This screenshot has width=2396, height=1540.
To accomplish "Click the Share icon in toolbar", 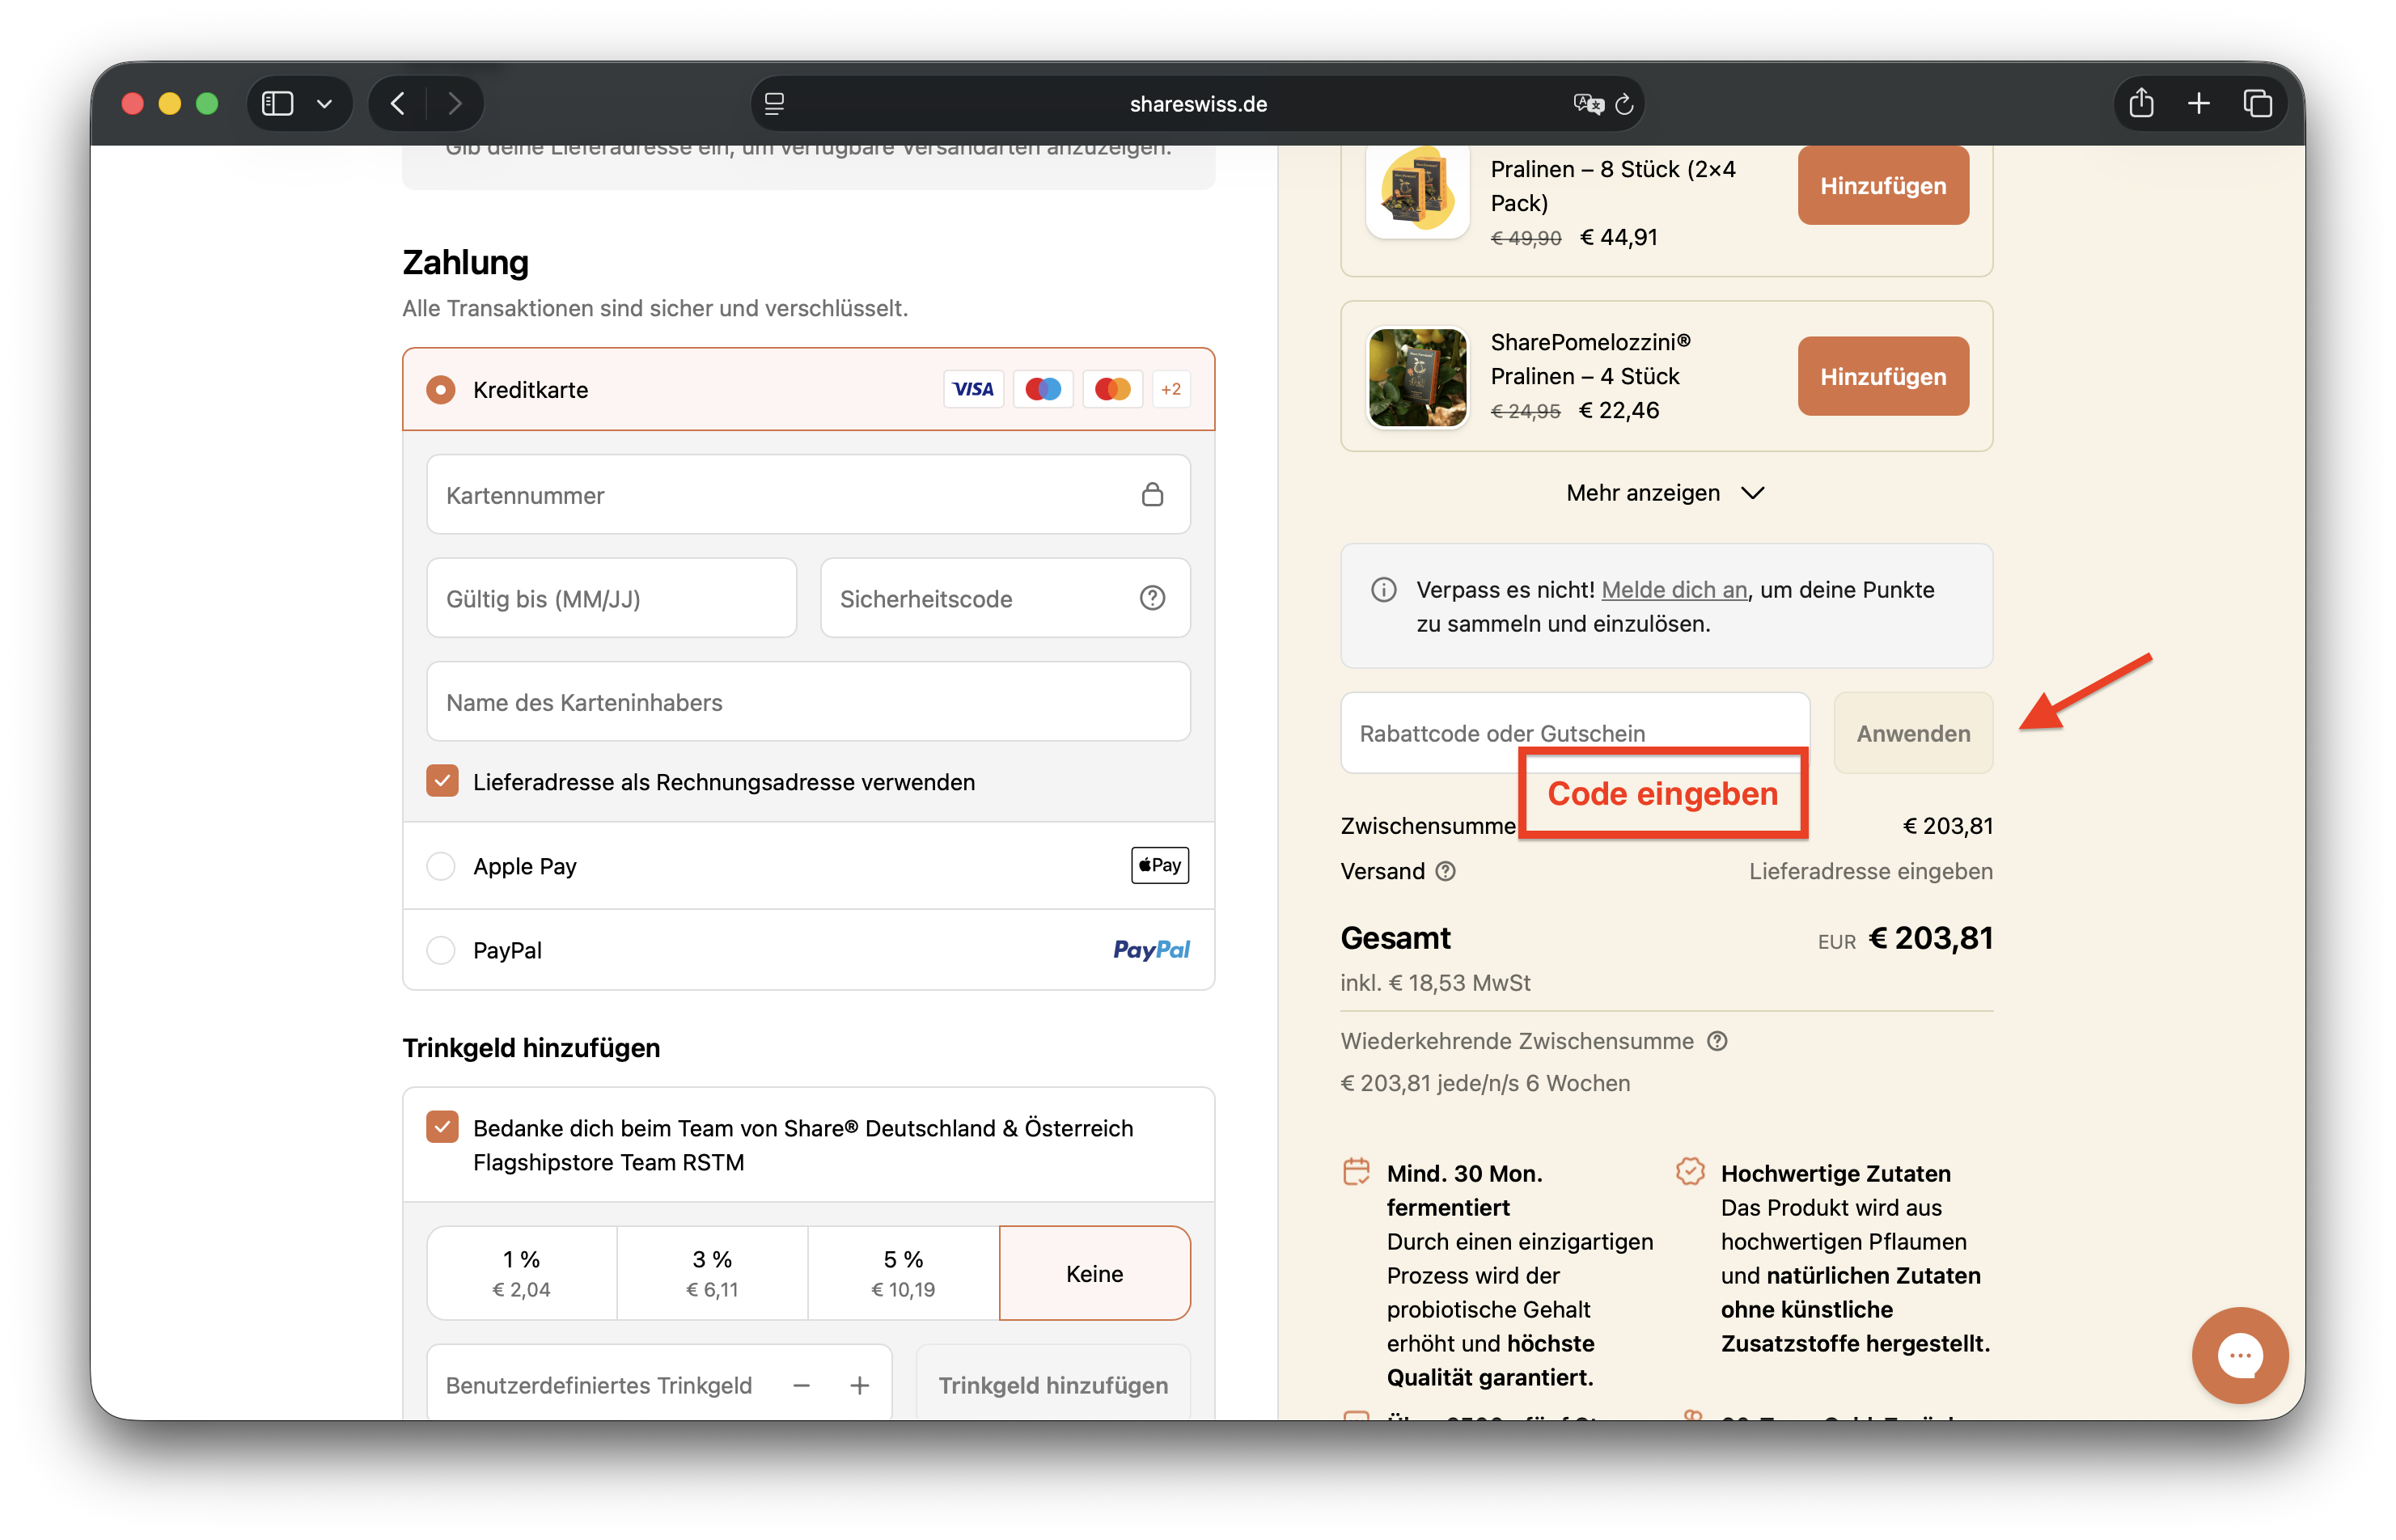I will [x=2140, y=104].
